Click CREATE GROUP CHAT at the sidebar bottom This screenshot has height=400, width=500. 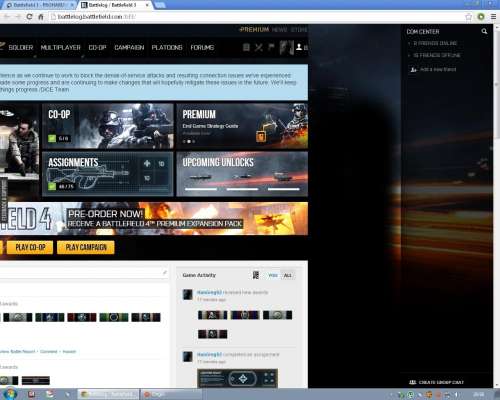pyautogui.click(x=441, y=382)
